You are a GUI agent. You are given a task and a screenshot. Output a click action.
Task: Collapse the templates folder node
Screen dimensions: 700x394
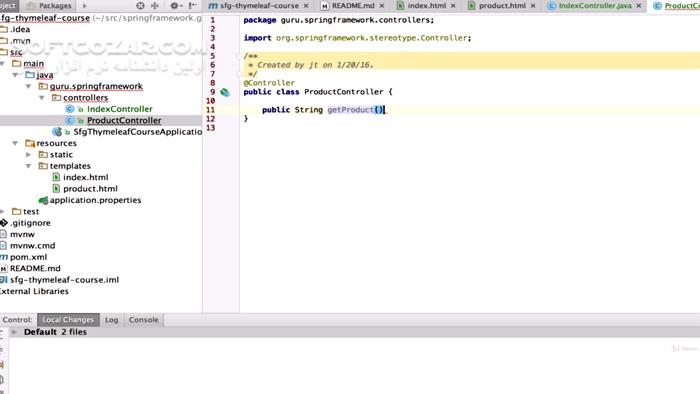point(29,166)
